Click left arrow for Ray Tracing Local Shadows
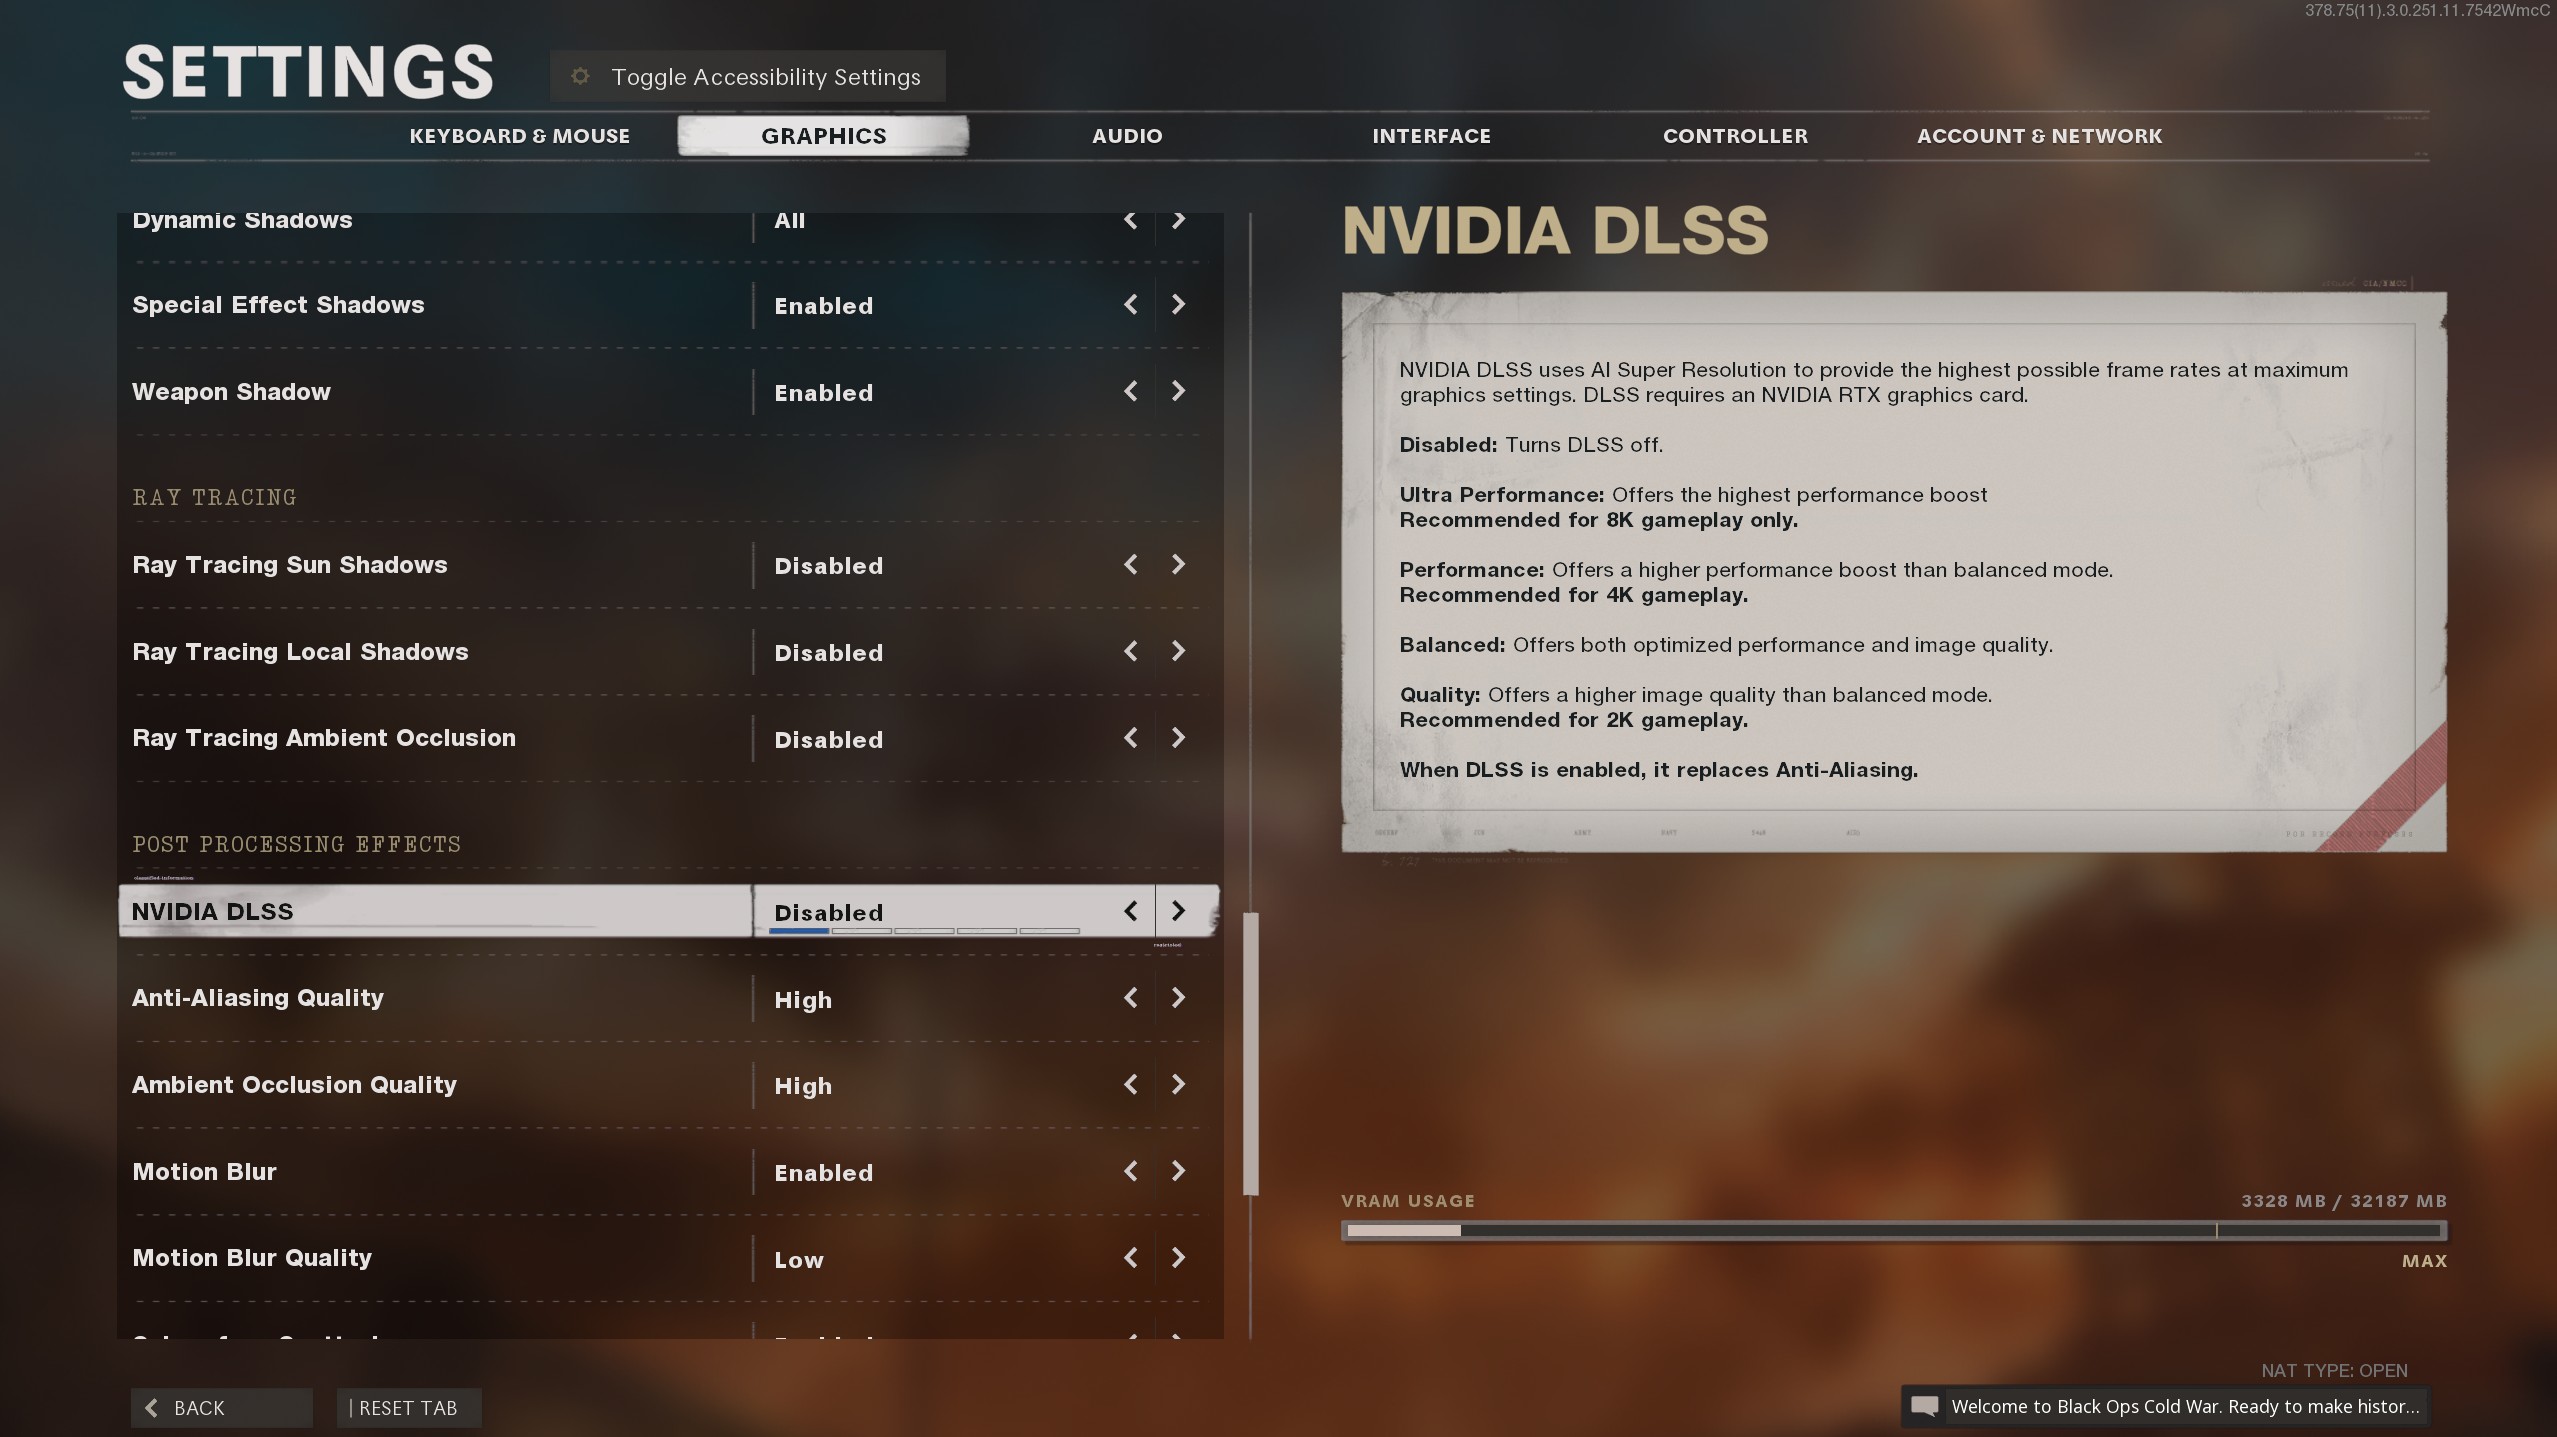The height and width of the screenshot is (1437, 2557). (x=1130, y=651)
